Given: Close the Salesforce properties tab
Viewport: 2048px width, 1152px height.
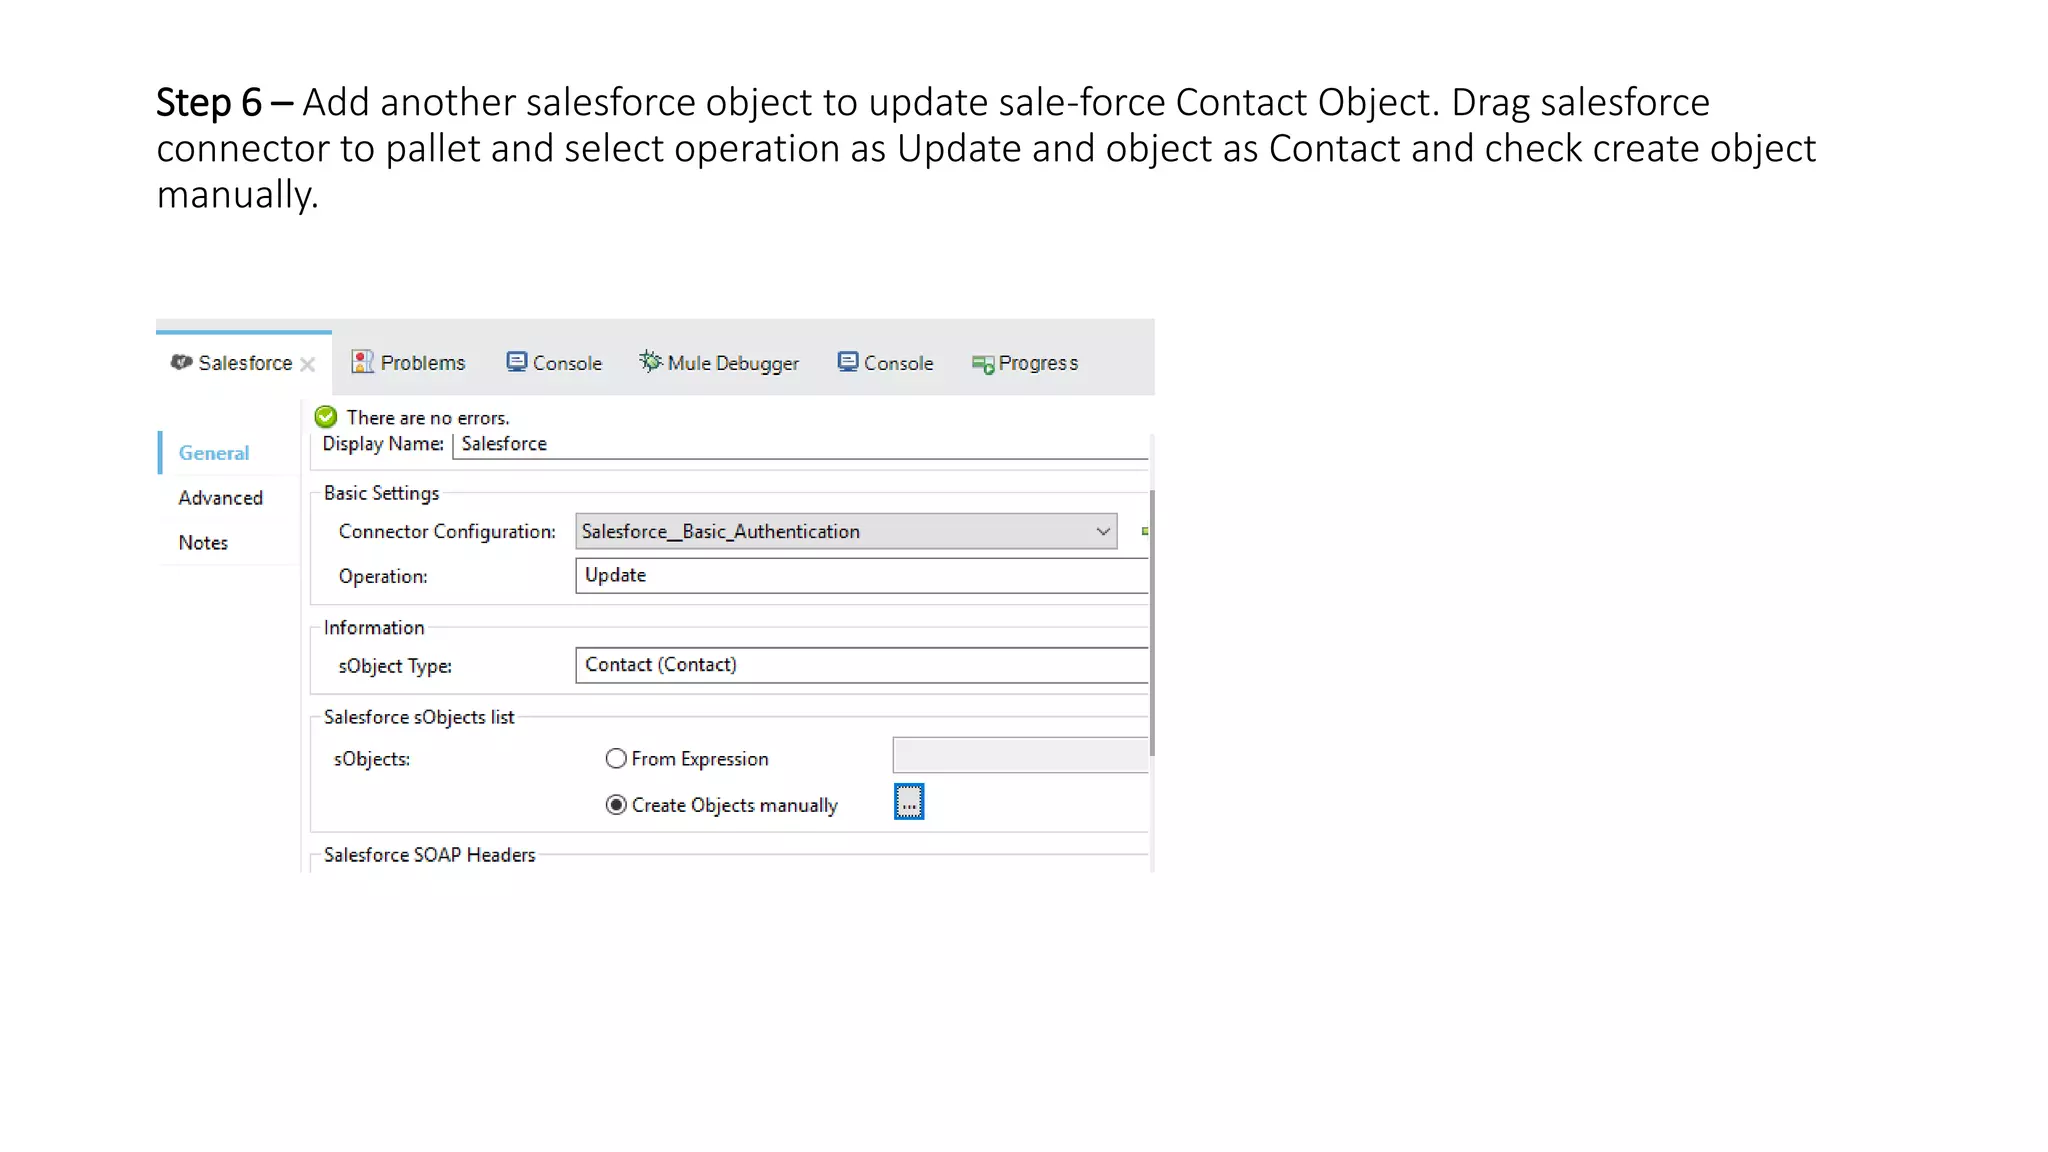Looking at the screenshot, I should pyautogui.click(x=308, y=364).
